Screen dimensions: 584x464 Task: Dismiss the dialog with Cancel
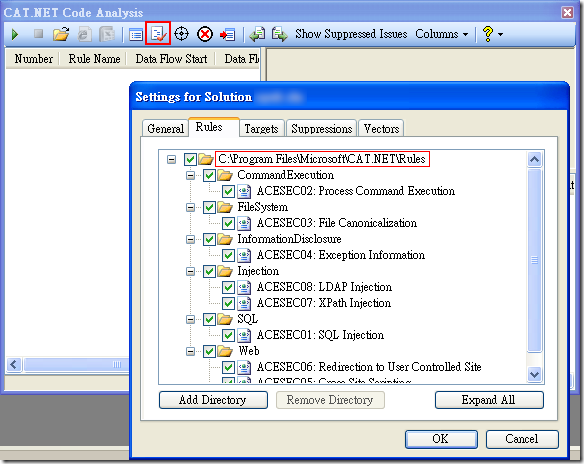click(x=522, y=439)
